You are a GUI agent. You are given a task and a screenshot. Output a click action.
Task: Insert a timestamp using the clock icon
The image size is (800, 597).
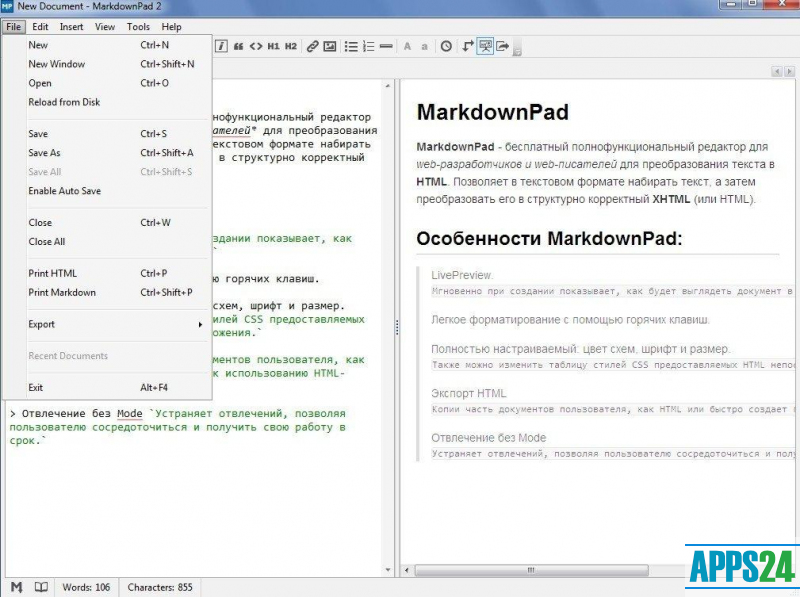click(x=446, y=46)
